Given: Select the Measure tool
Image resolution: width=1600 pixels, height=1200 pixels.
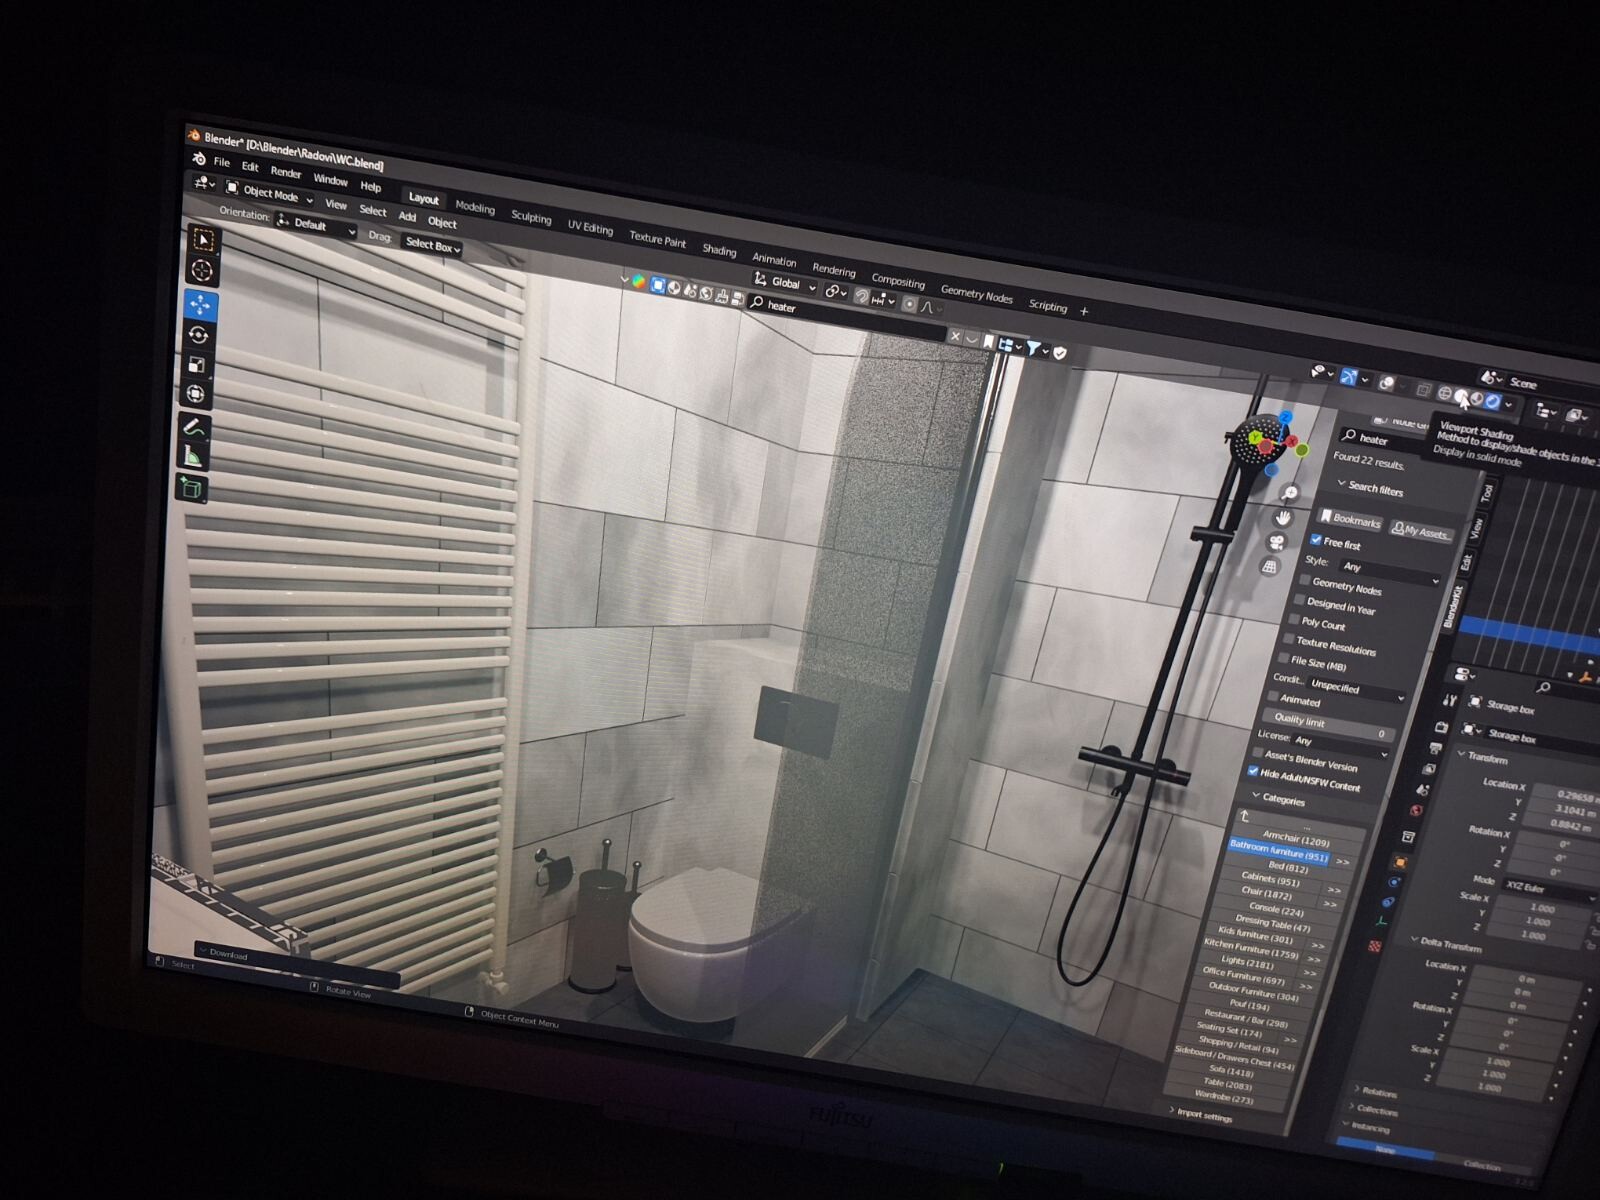Looking at the screenshot, I should click(x=192, y=457).
